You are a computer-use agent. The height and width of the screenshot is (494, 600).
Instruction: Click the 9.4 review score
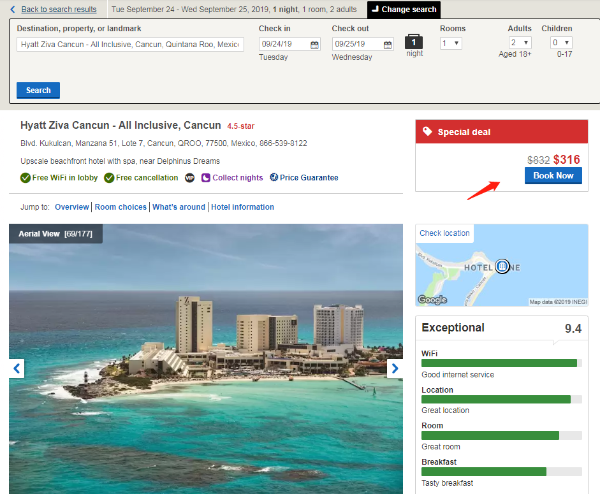(573, 328)
